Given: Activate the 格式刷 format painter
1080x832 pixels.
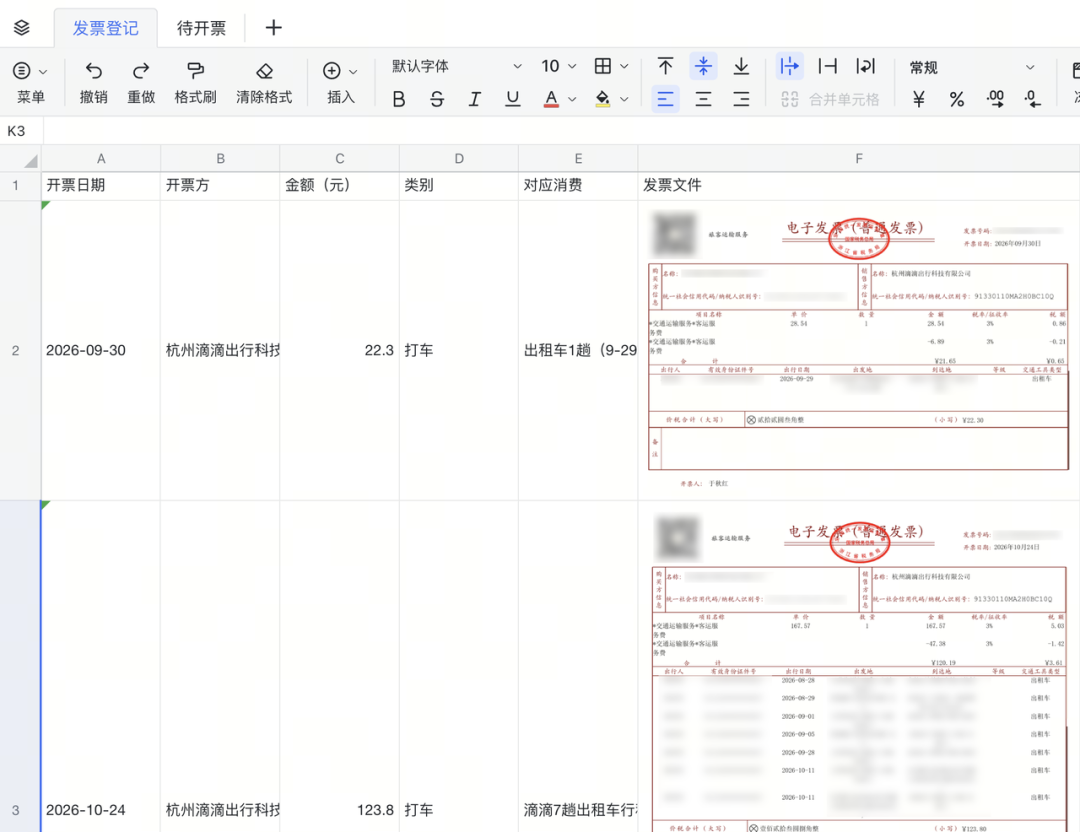Looking at the screenshot, I should pos(196,83).
